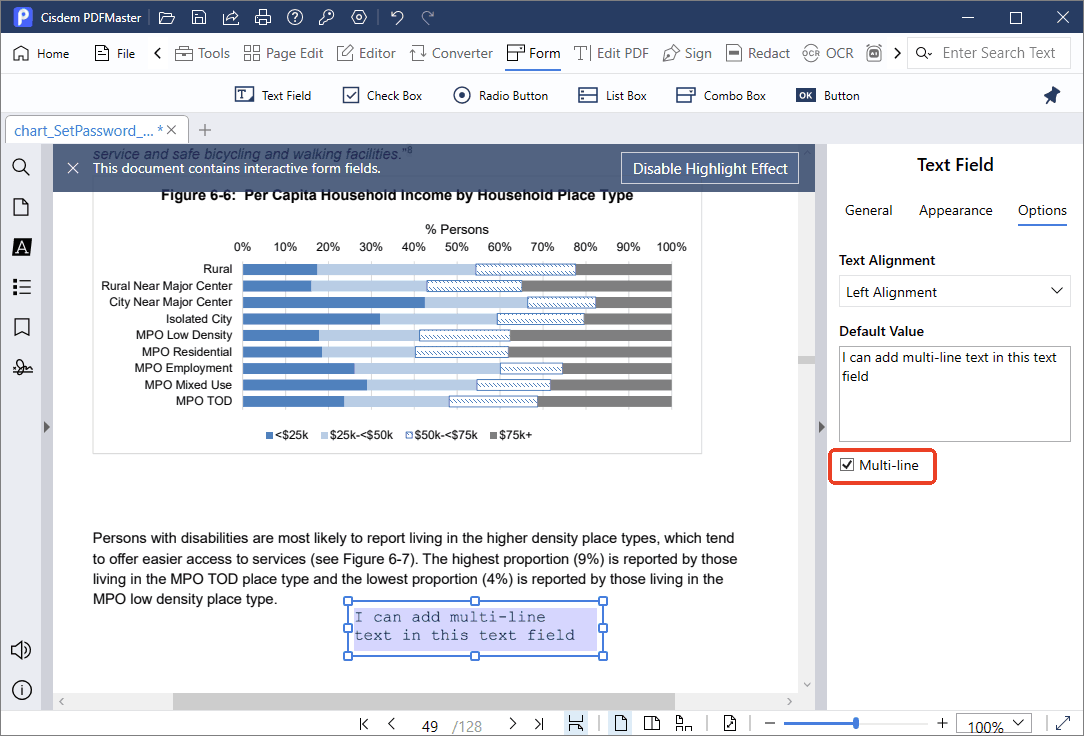Click the Disable Highlight Effect button
This screenshot has width=1084, height=736.
coord(710,169)
